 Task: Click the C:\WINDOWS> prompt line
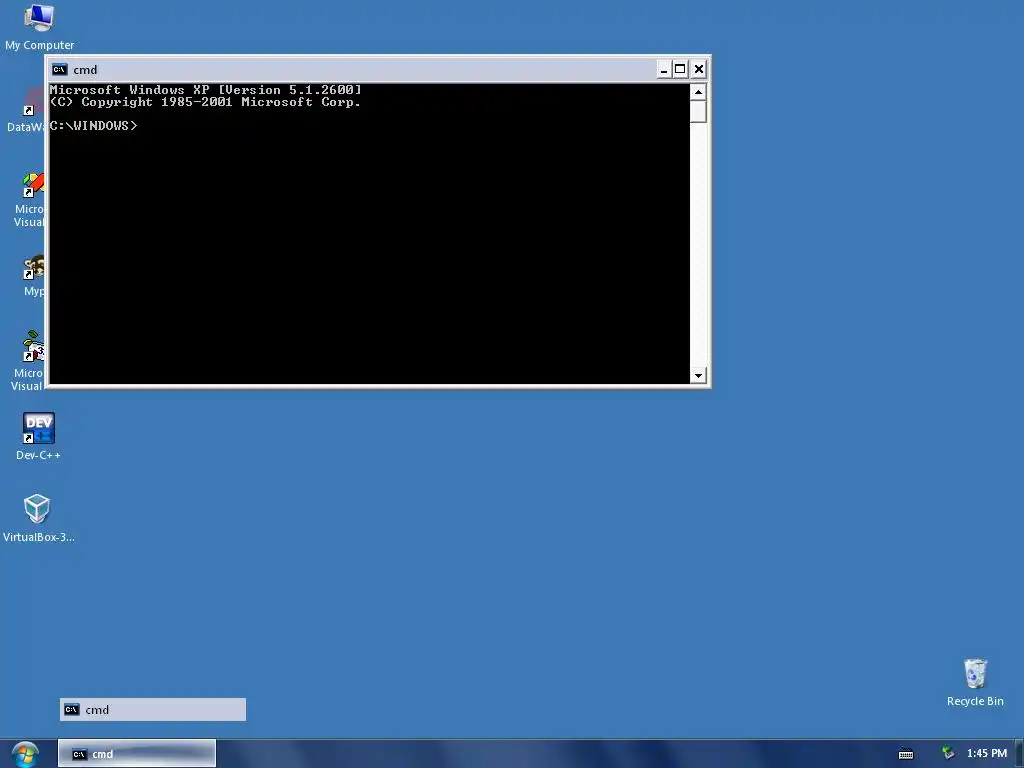click(x=93, y=125)
